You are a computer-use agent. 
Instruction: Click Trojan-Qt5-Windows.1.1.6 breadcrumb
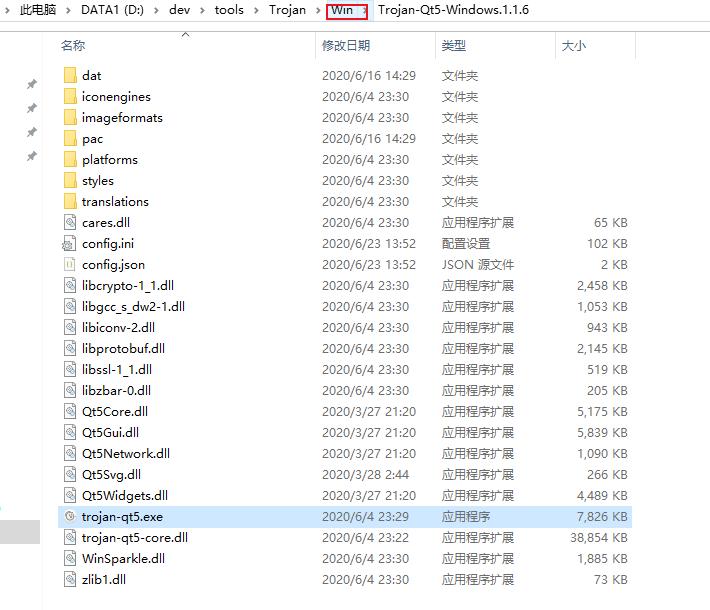(x=453, y=10)
